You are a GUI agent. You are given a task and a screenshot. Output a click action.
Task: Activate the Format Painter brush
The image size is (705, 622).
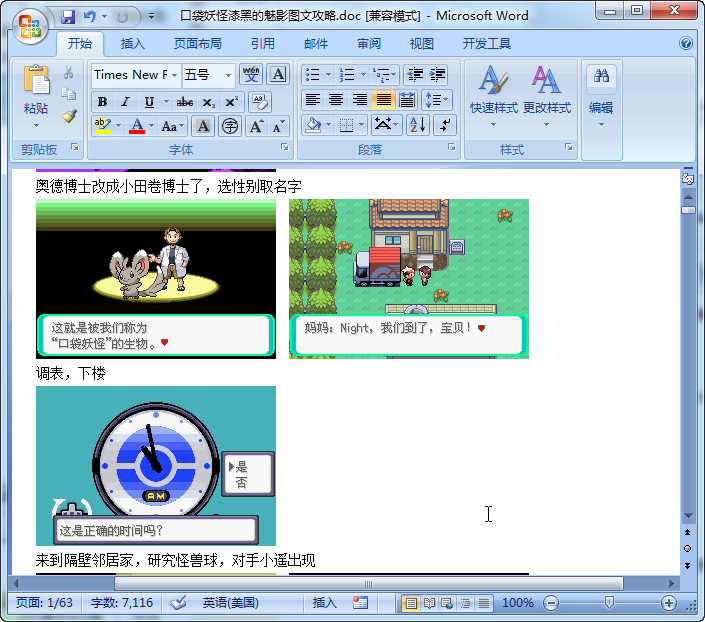click(69, 116)
